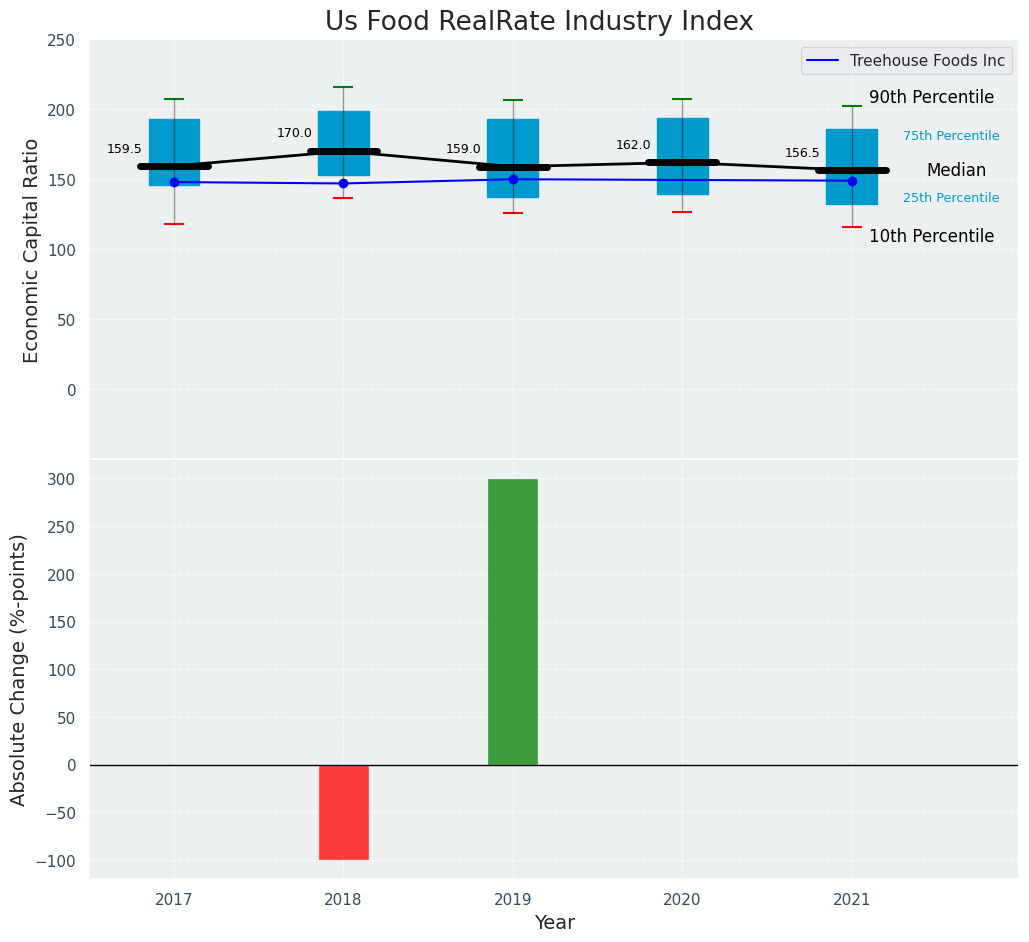Click the 2020 tick label on x-axis
This screenshot has height=942, width=1029.
click(682, 900)
